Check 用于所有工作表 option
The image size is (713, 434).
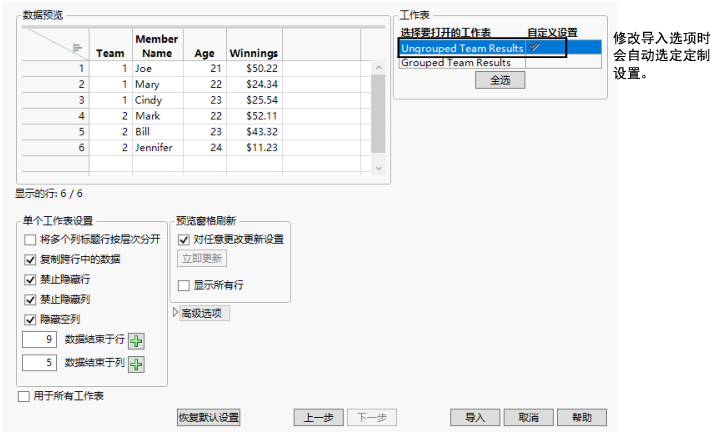(x=24, y=396)
